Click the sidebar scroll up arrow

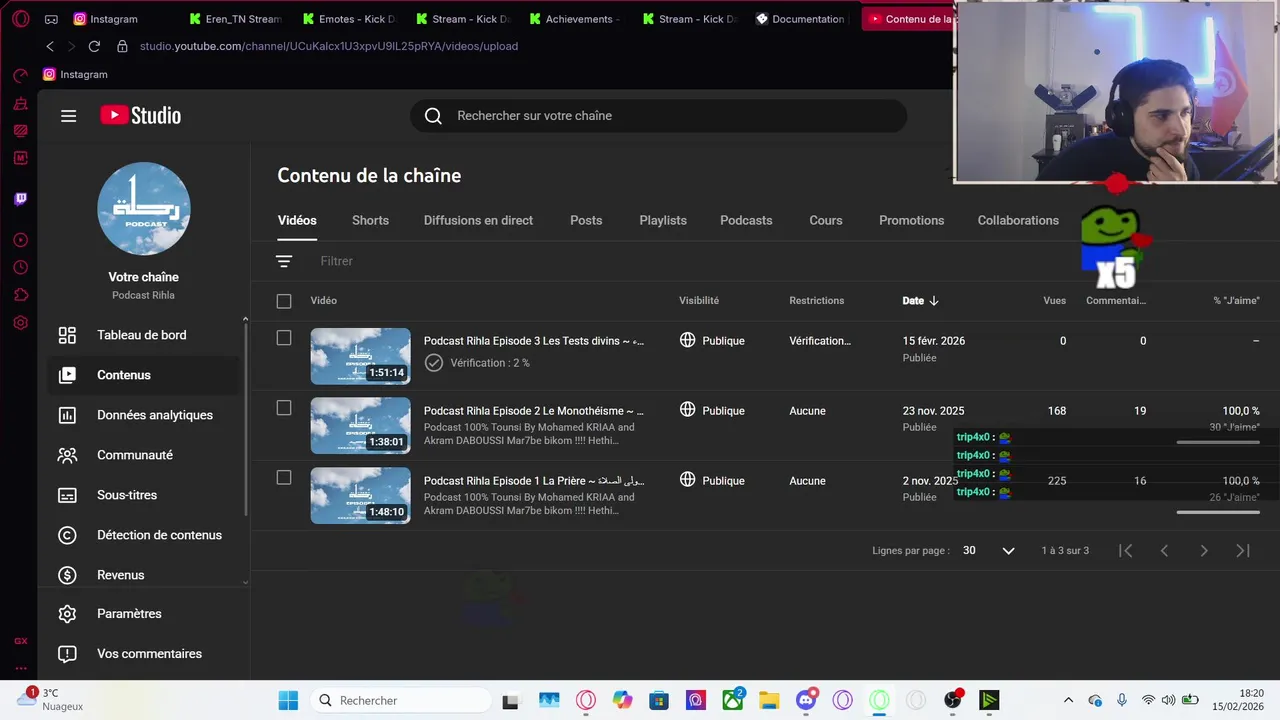pos(246,320)
